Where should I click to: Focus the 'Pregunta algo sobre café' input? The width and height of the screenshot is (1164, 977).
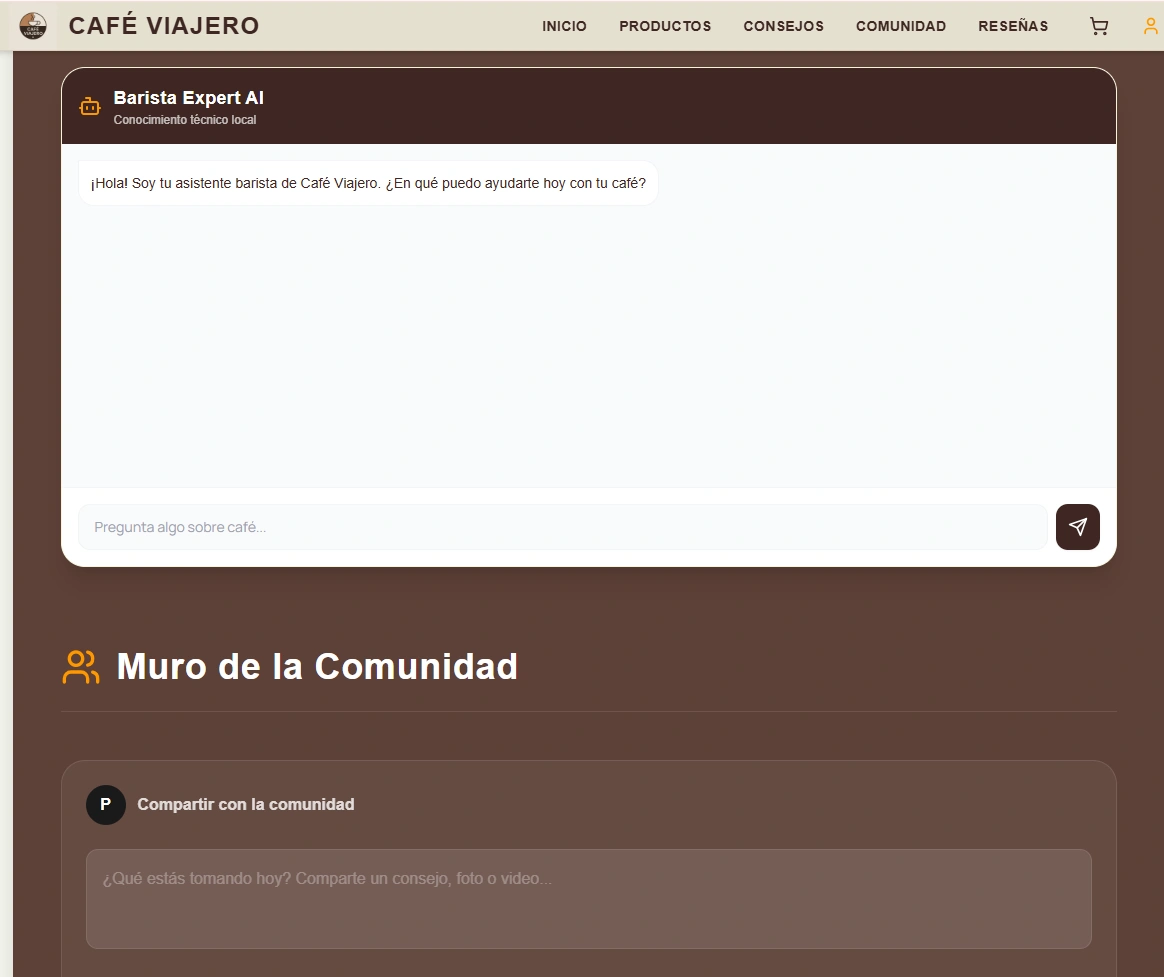[x=563, y=527]
